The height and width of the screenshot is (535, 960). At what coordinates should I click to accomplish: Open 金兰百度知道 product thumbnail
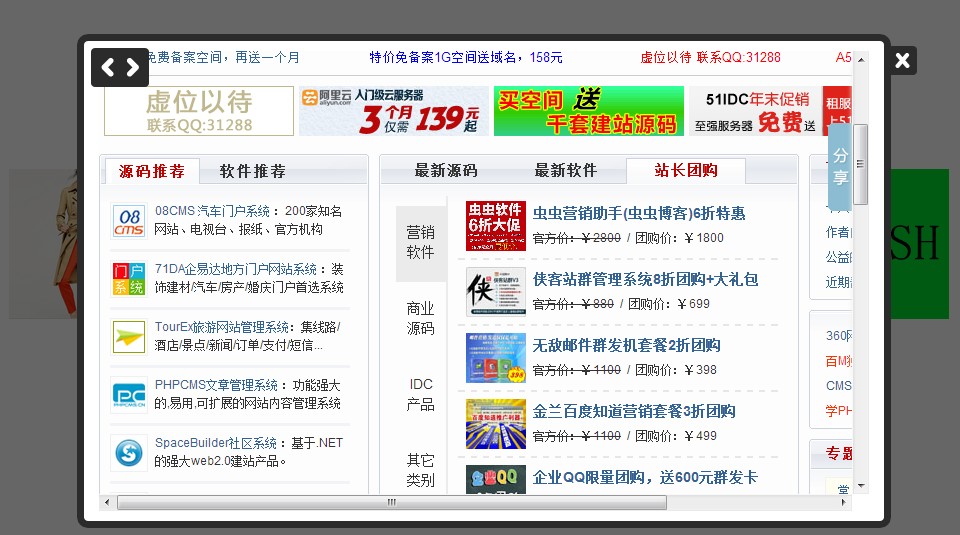(496, 424)
